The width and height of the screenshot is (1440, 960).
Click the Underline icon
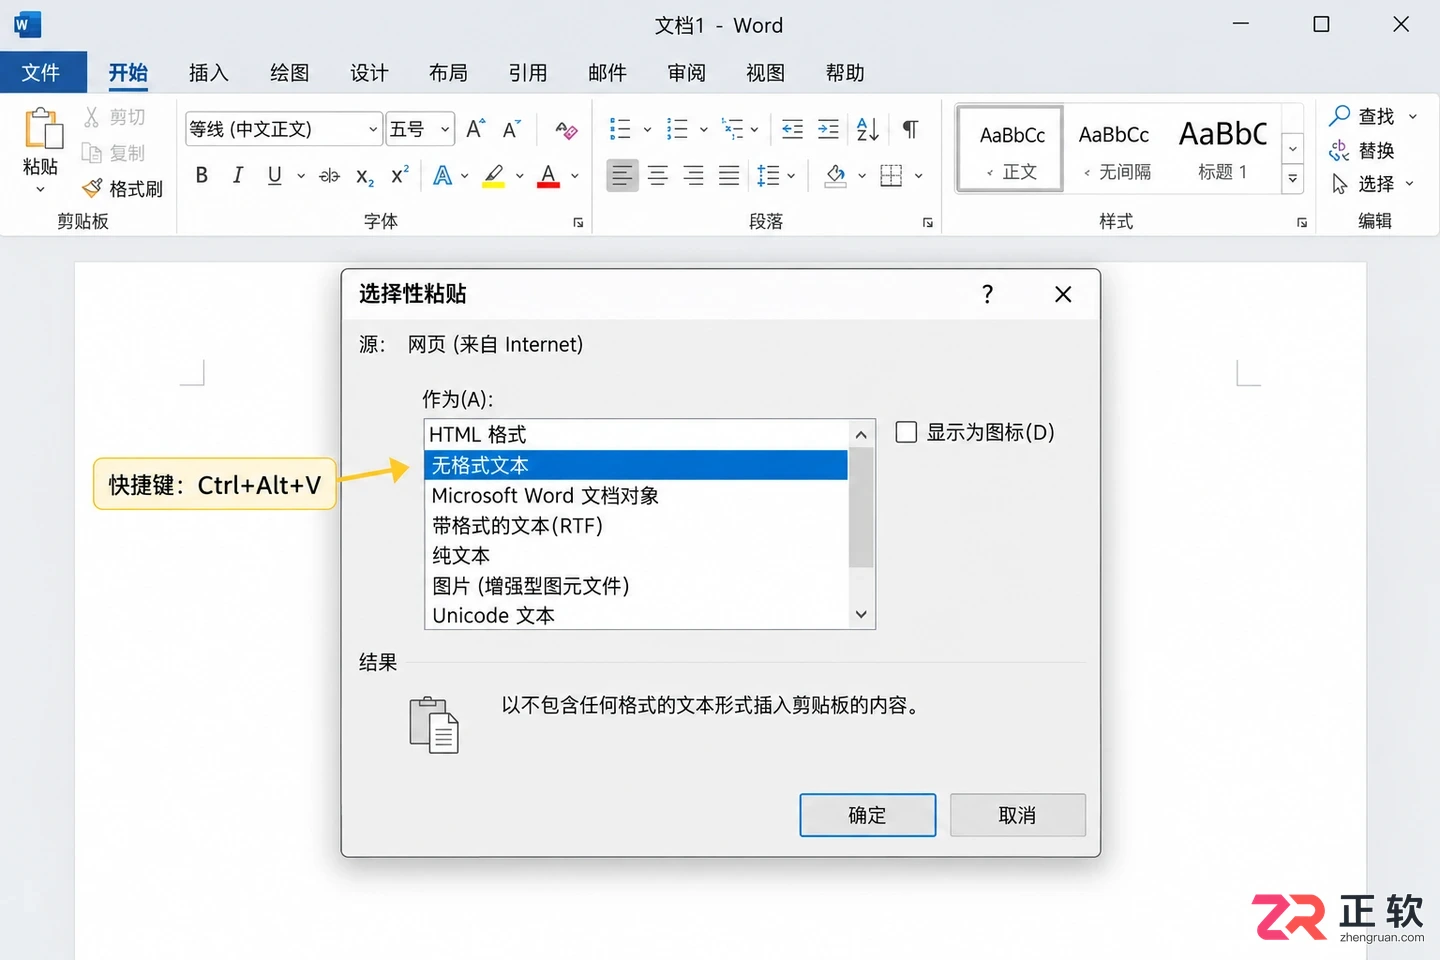tap(274, 175)
